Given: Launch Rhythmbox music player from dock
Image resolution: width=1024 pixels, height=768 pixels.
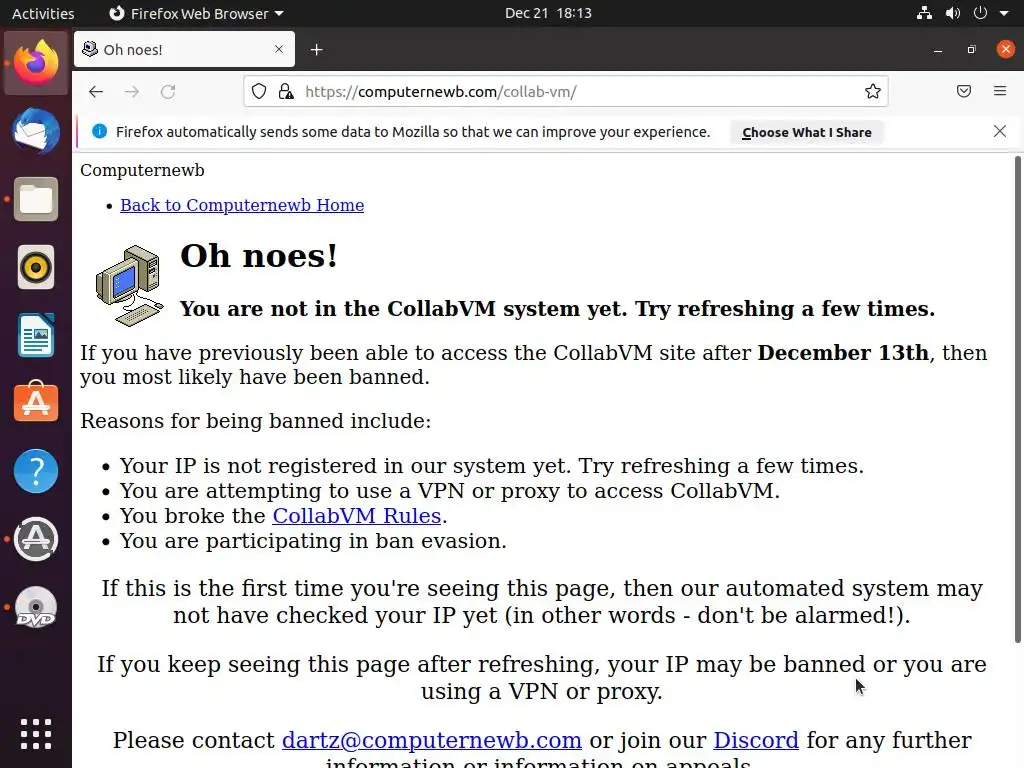Looking at the screenshot, I should (x=36, y=267).
